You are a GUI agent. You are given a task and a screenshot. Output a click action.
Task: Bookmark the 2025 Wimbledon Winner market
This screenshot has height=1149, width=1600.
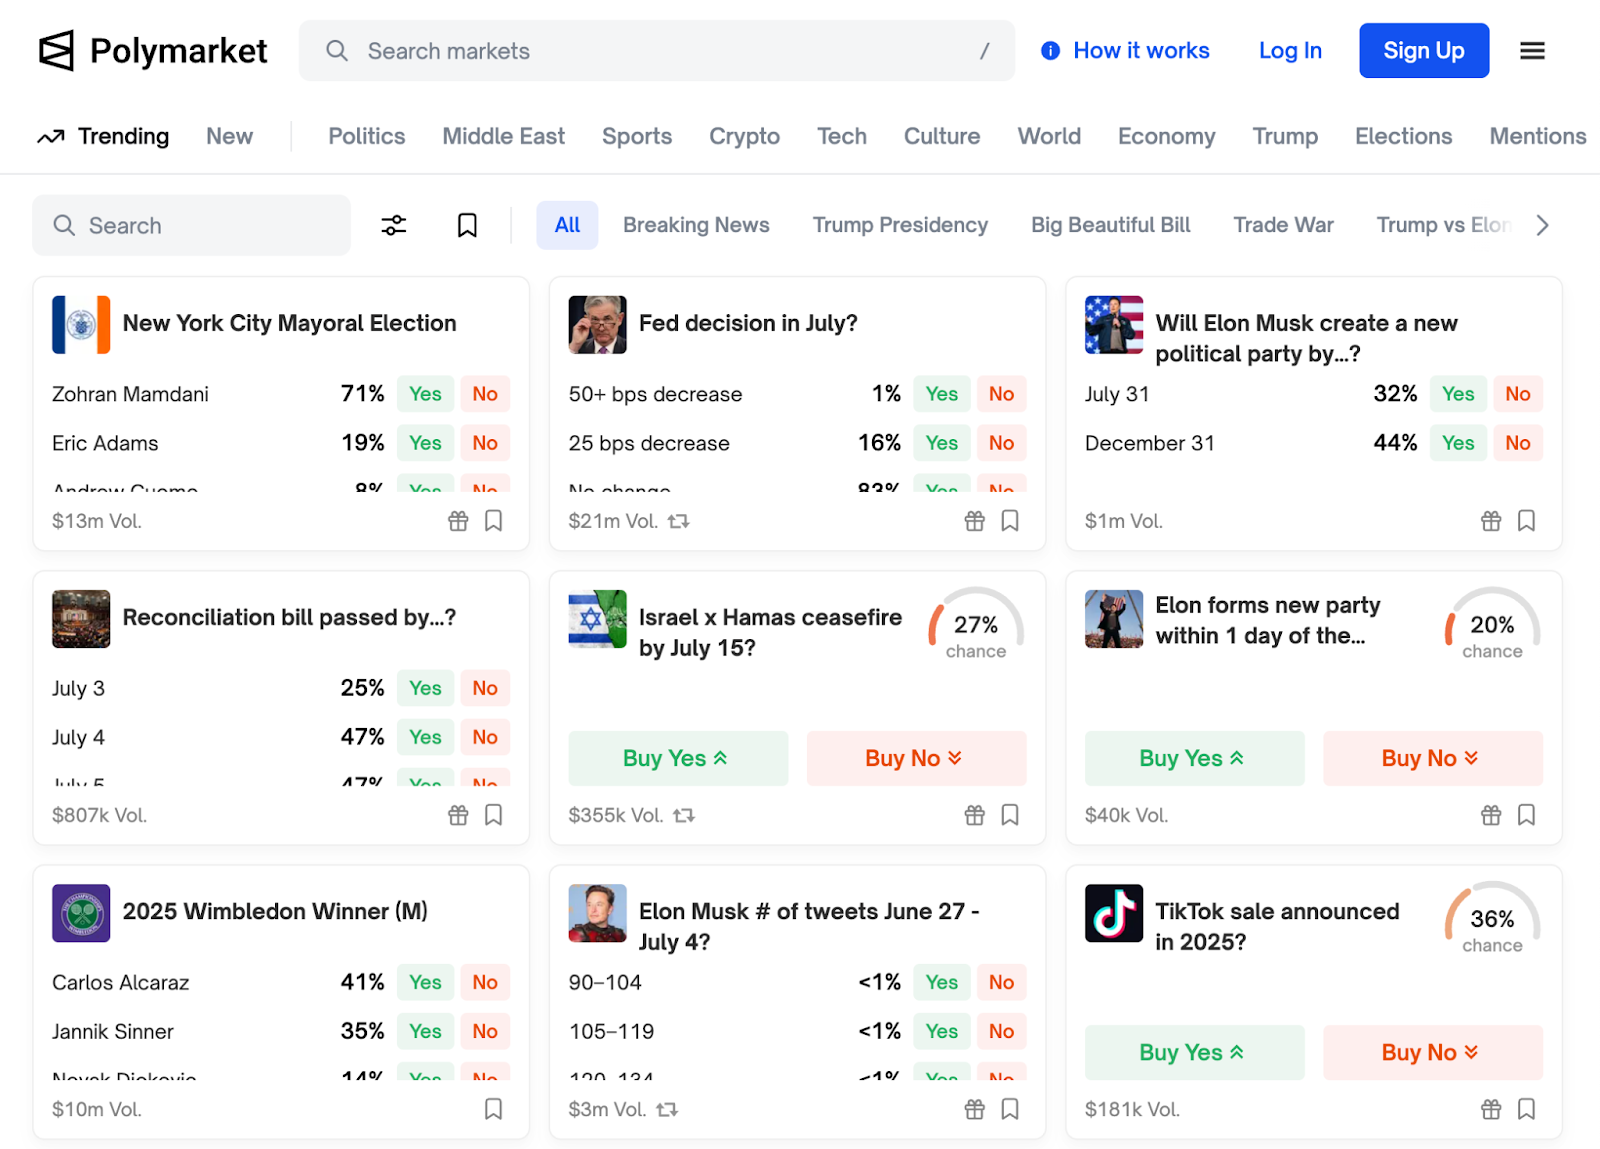[x=493, y=1109]
